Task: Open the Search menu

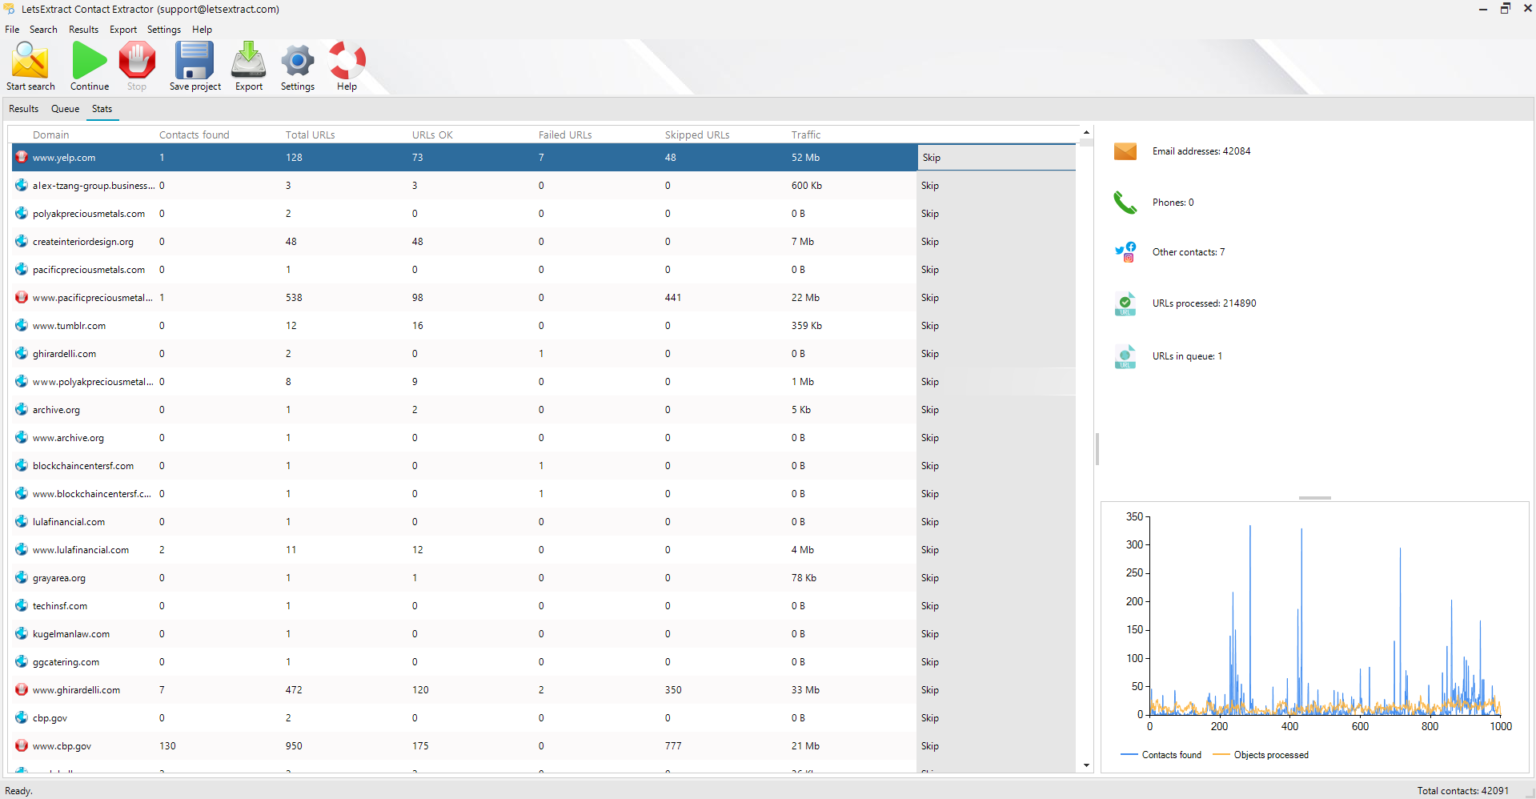Action: (43, 29)
